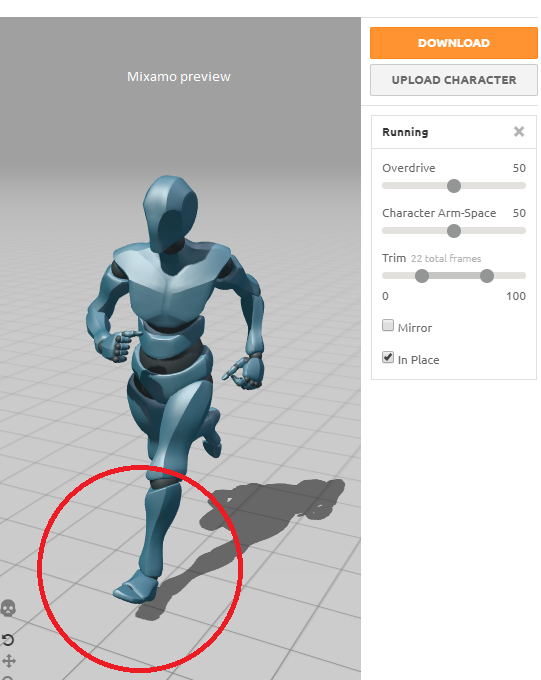Toggle the skeleton view skull icon
541x680 pixels.
point(8,608)
